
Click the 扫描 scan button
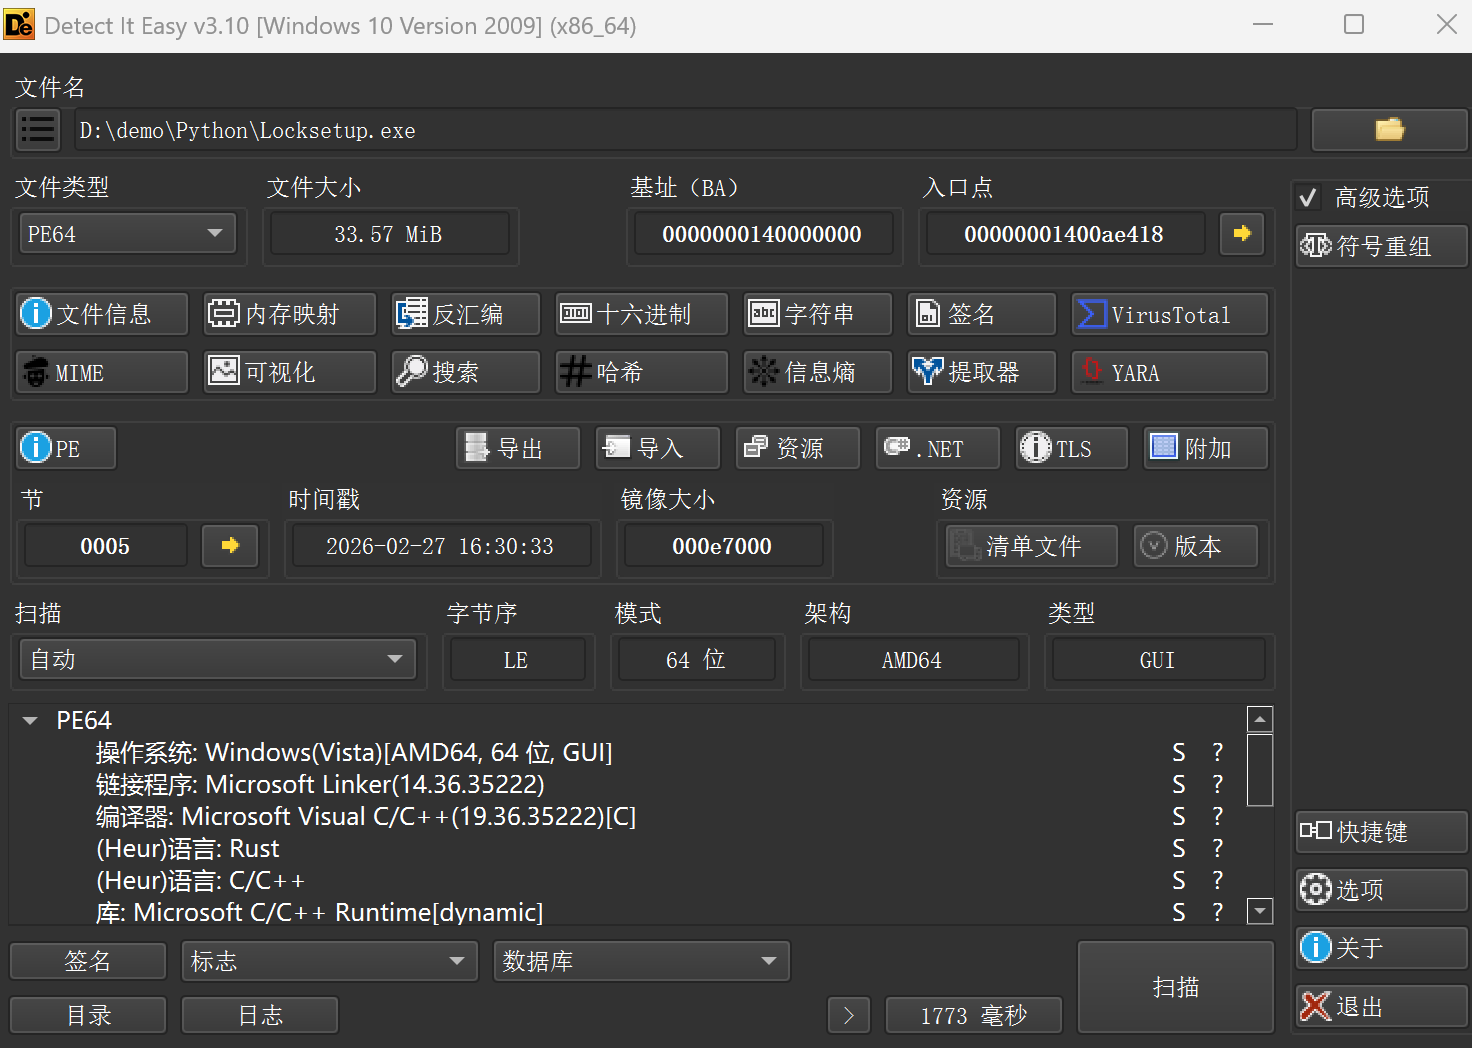tap(1176, 987)
